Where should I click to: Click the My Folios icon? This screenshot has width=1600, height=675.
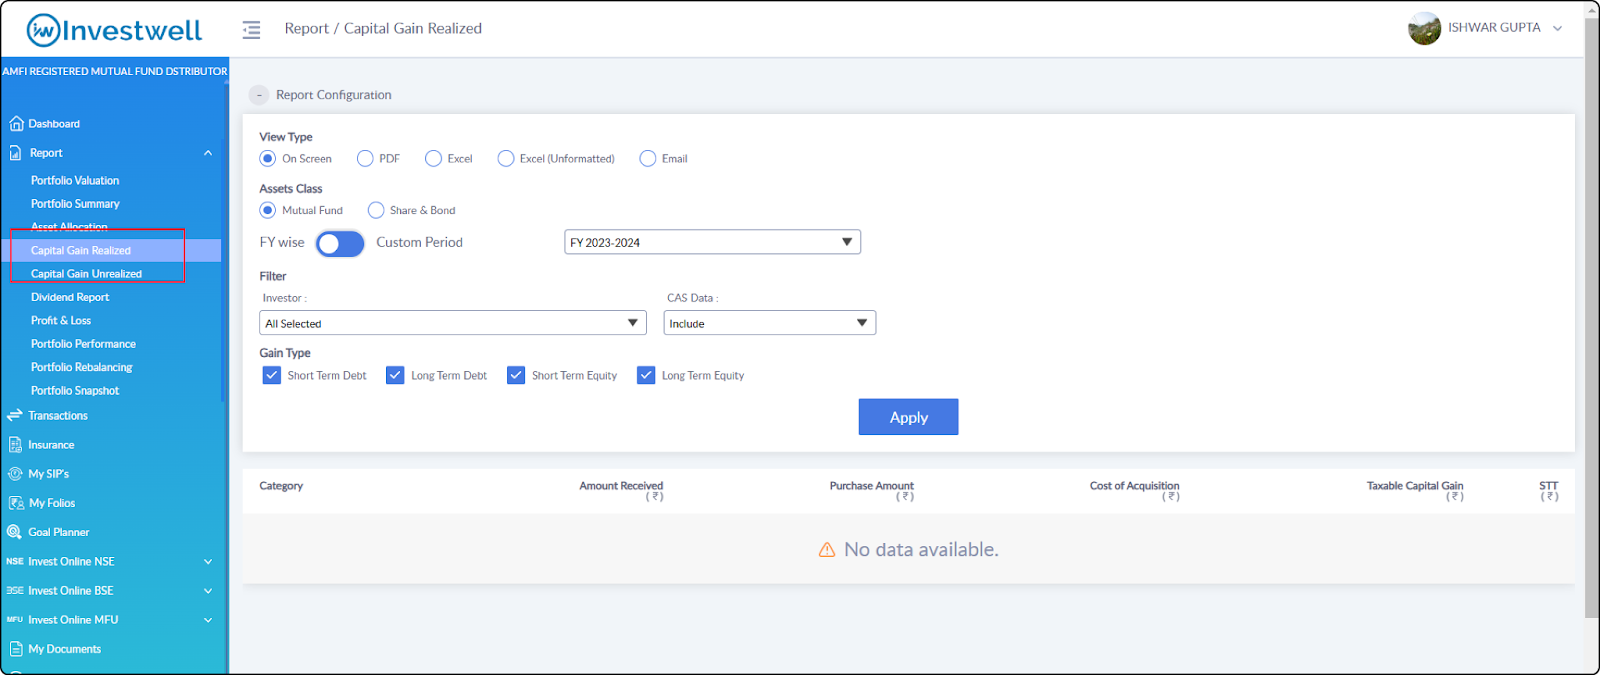pos(16,503)
